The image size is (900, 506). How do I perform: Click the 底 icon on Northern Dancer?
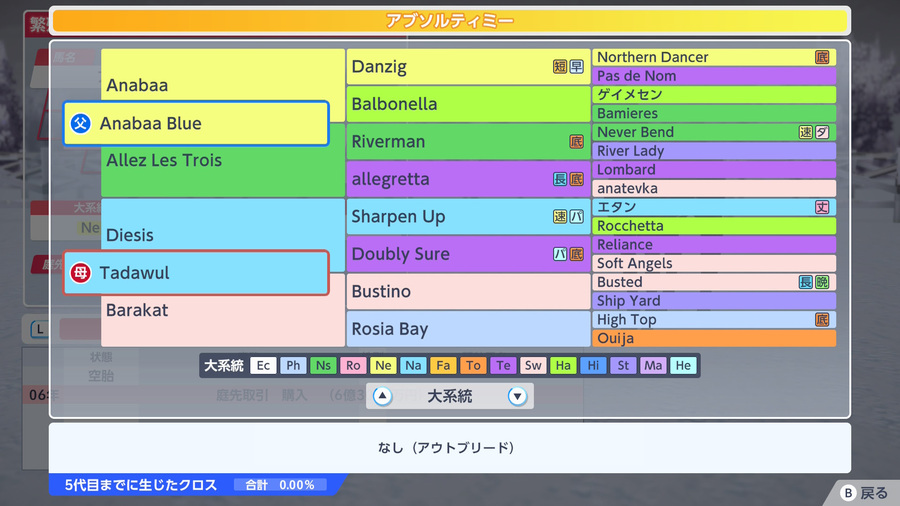822,57
